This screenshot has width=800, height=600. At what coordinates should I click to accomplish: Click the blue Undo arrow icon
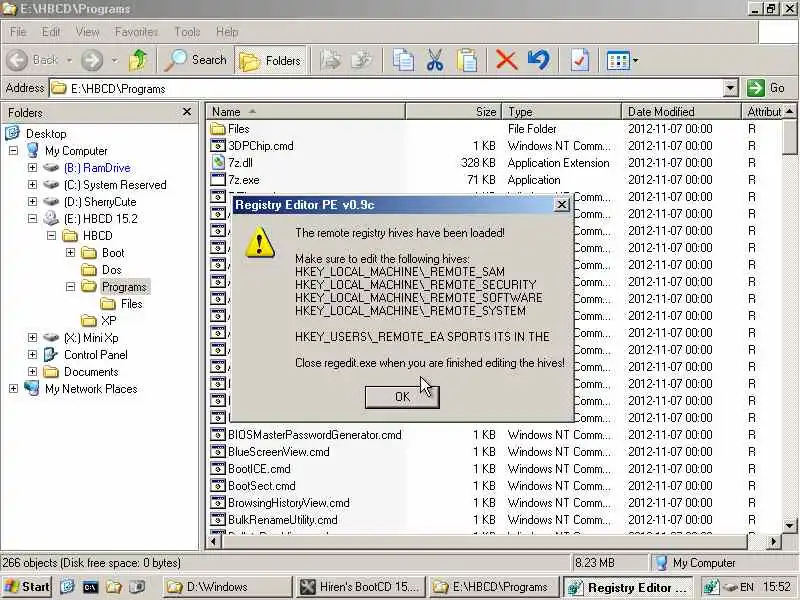539,60
